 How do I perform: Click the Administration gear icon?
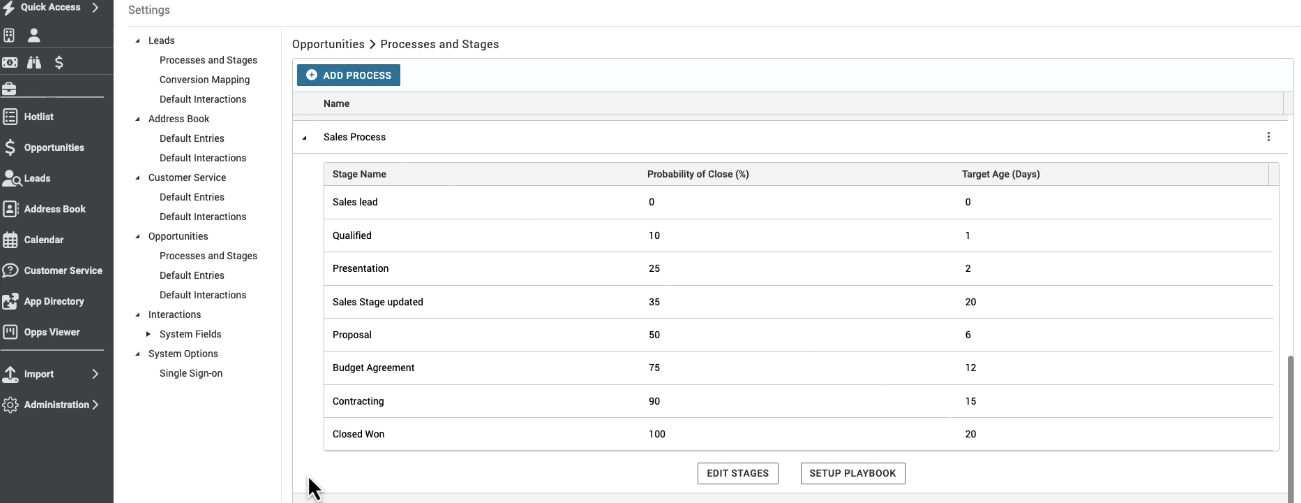(x=10, y=405)
